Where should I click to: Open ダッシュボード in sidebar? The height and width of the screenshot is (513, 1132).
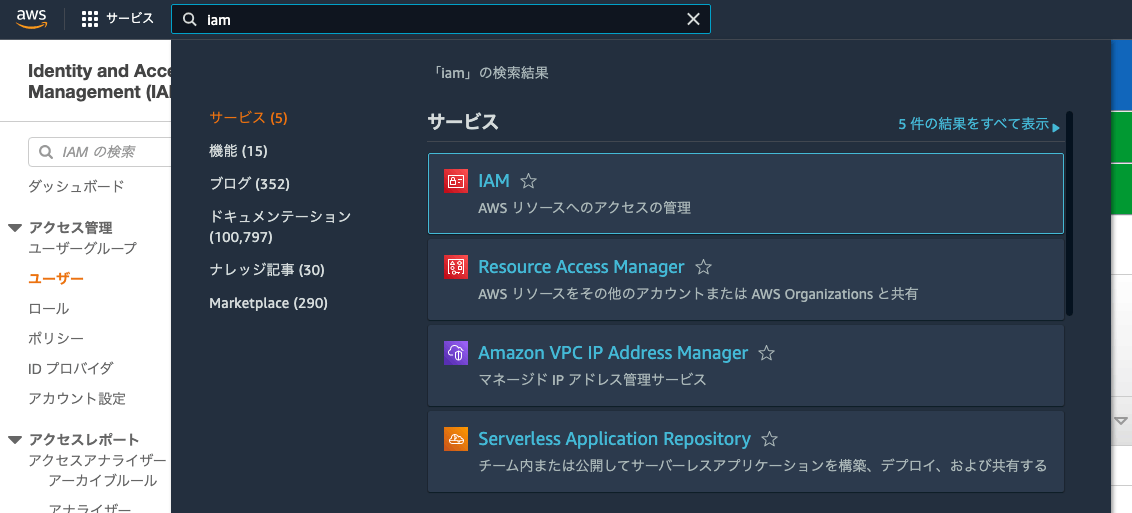tap(76, 186)
